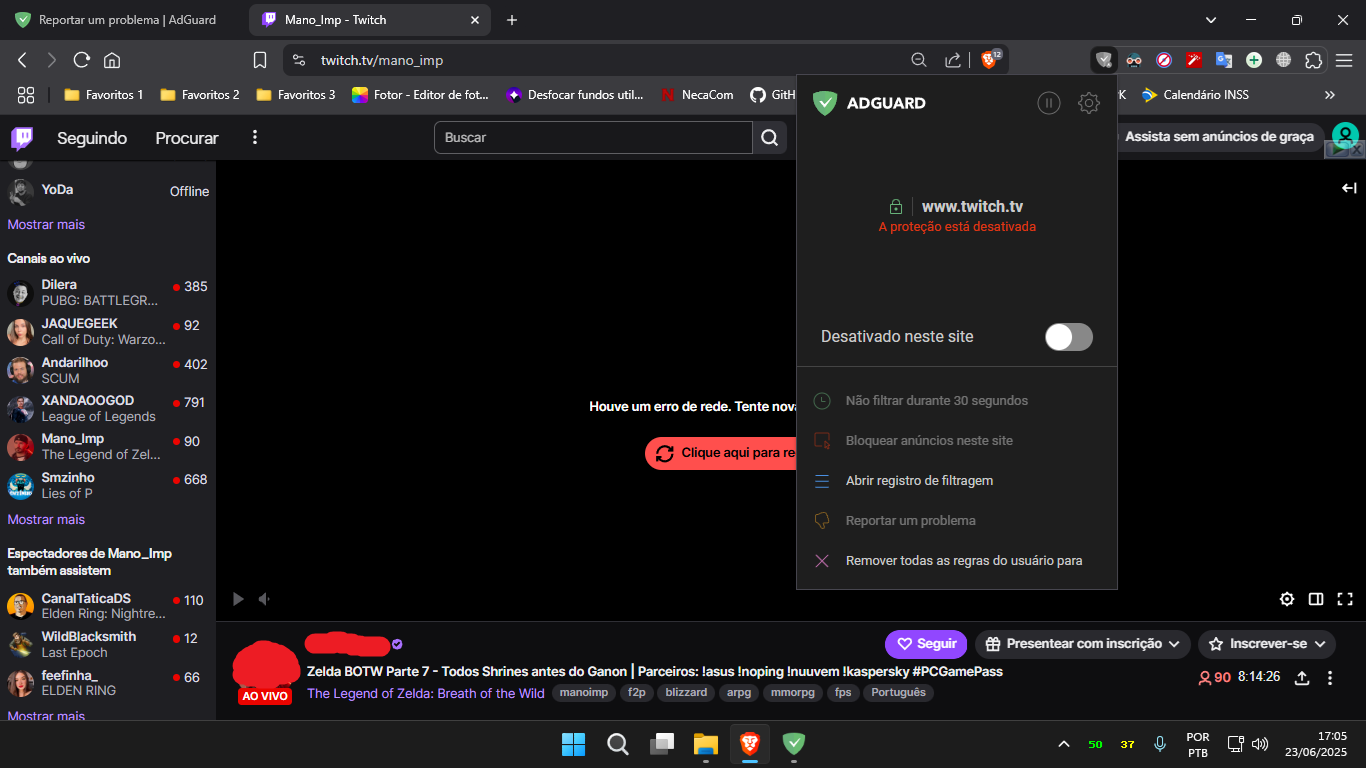Image resolution: width=1366 pixels, height=768 pixels.
Task: Switch to the 'Procurar' tab
Action: coord(186,138)
